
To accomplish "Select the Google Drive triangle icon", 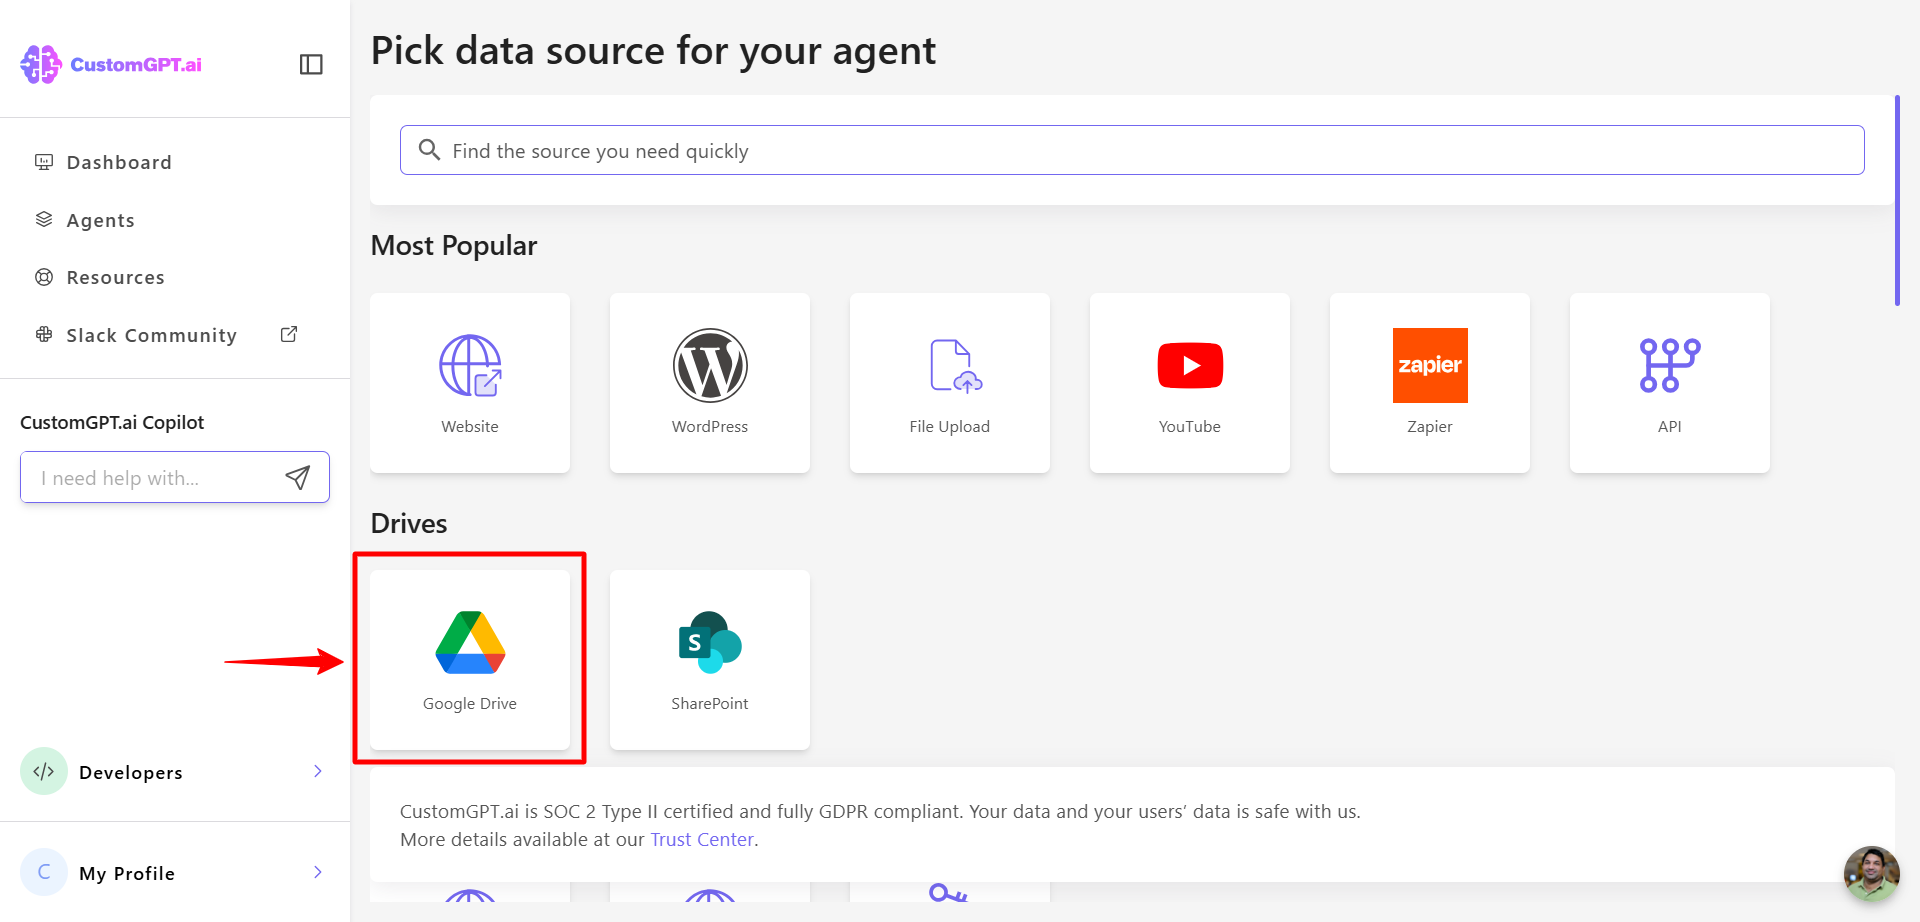I will click(x=470, y=642).
